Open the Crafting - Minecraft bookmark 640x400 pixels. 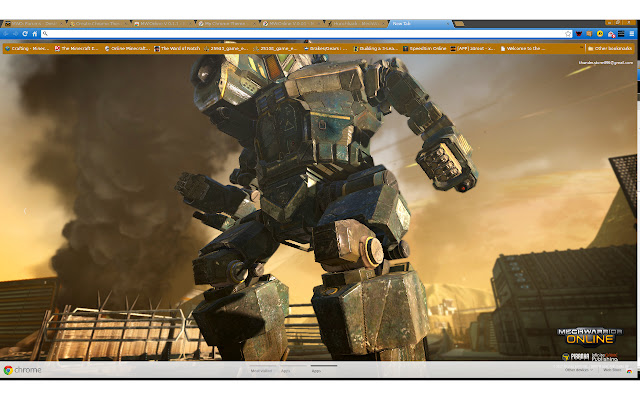point(27,48)
